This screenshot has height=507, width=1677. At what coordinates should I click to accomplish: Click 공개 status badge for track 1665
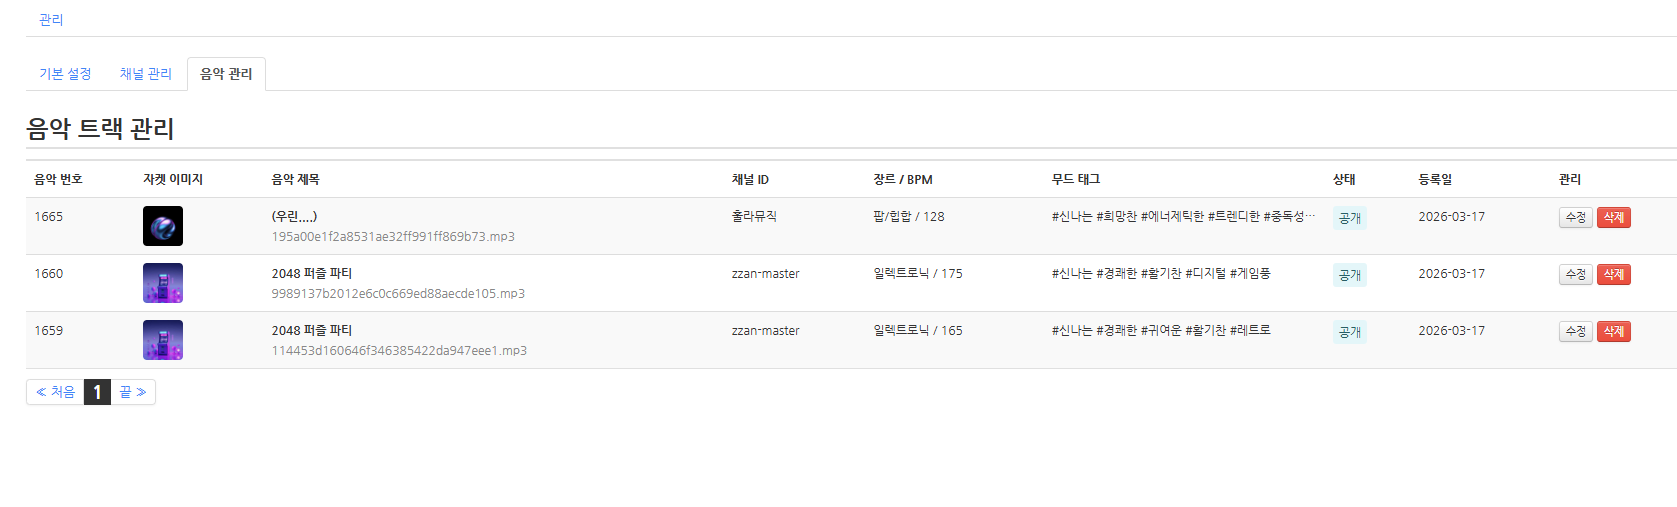(1349, 218)
